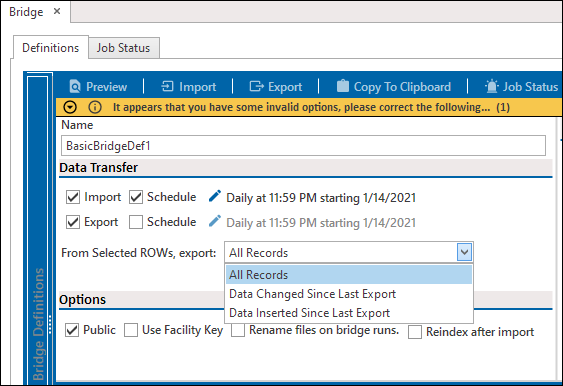Uncheck the Public checkbox
This screenshot has height=386, width=563.
pos(72,330)
